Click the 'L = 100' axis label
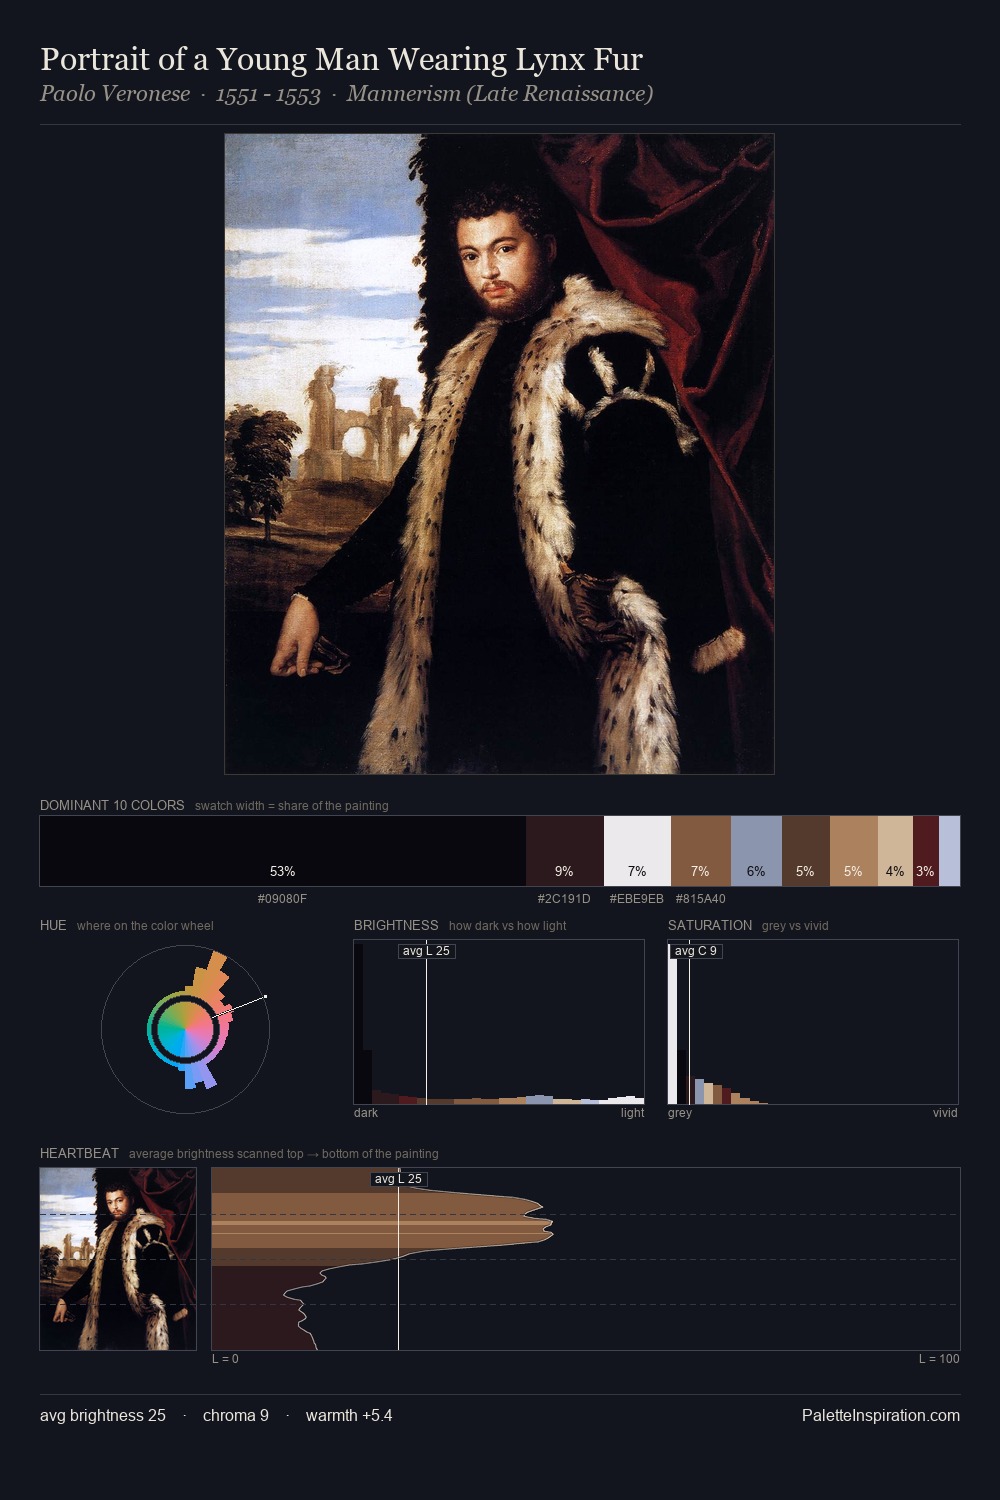 [939, 1359]
